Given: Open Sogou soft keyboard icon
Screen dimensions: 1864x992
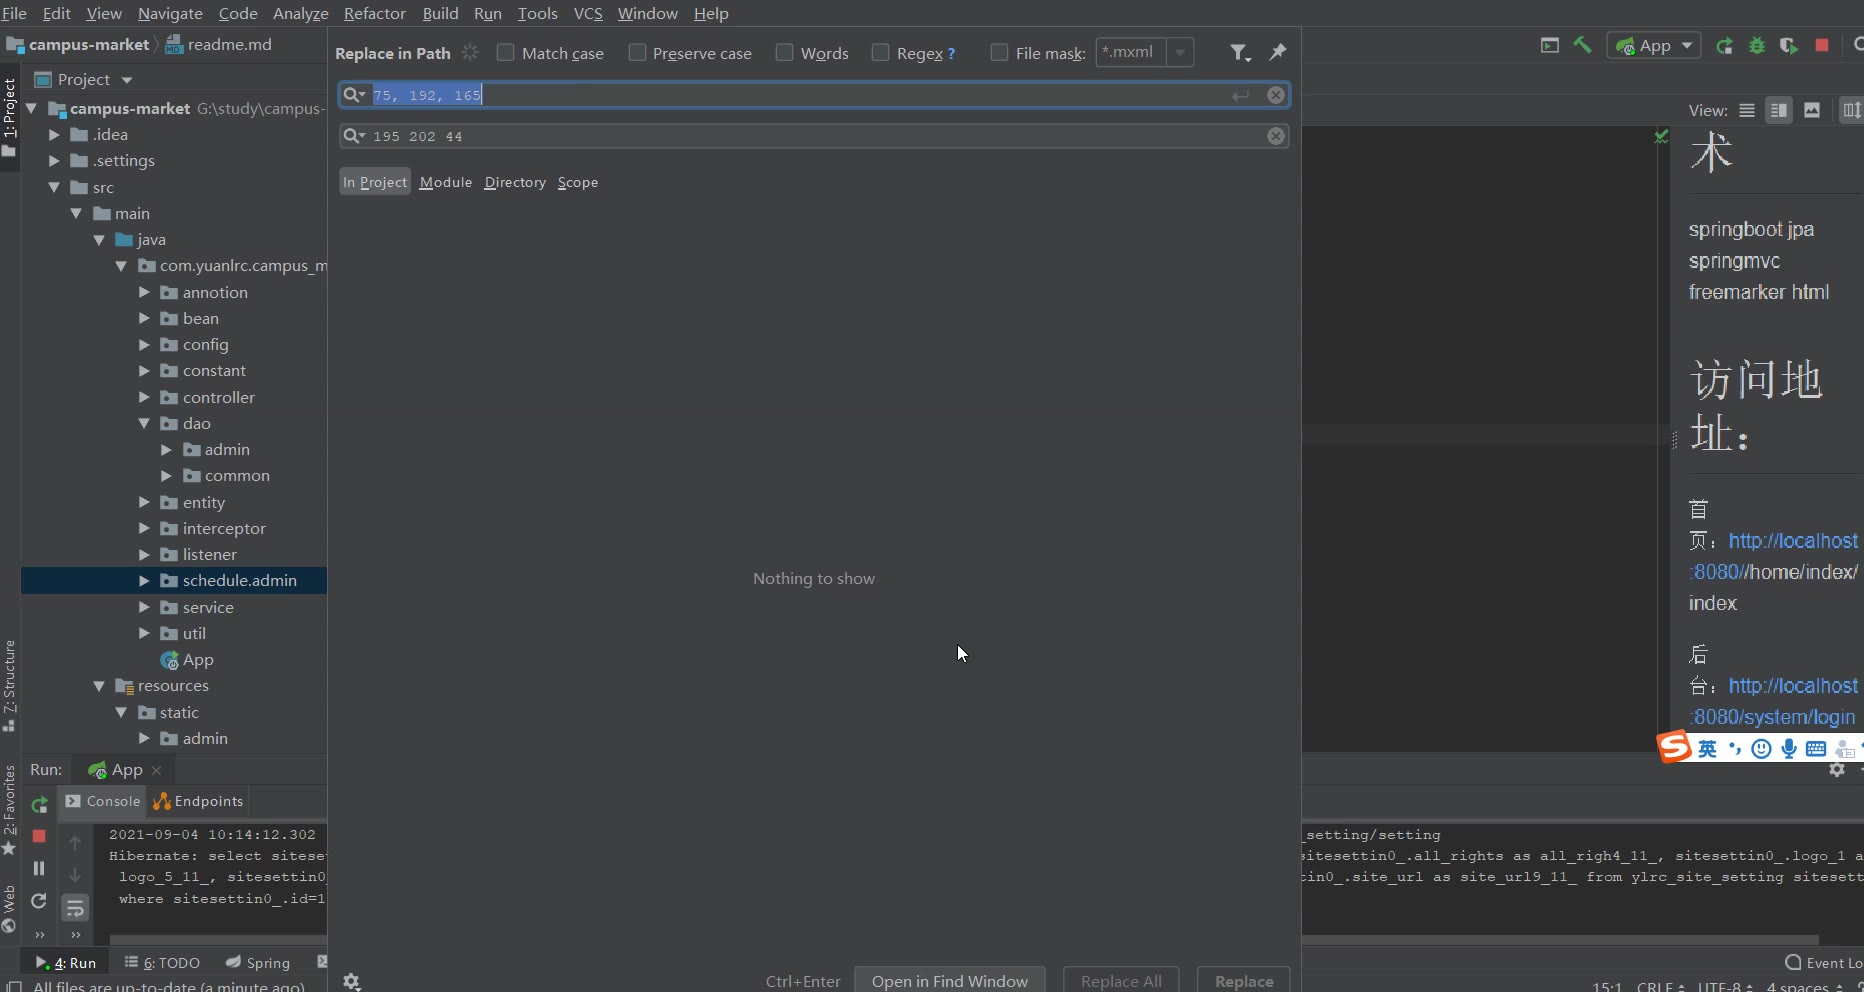Looking at the screenshot, I should click(1816, 749).
